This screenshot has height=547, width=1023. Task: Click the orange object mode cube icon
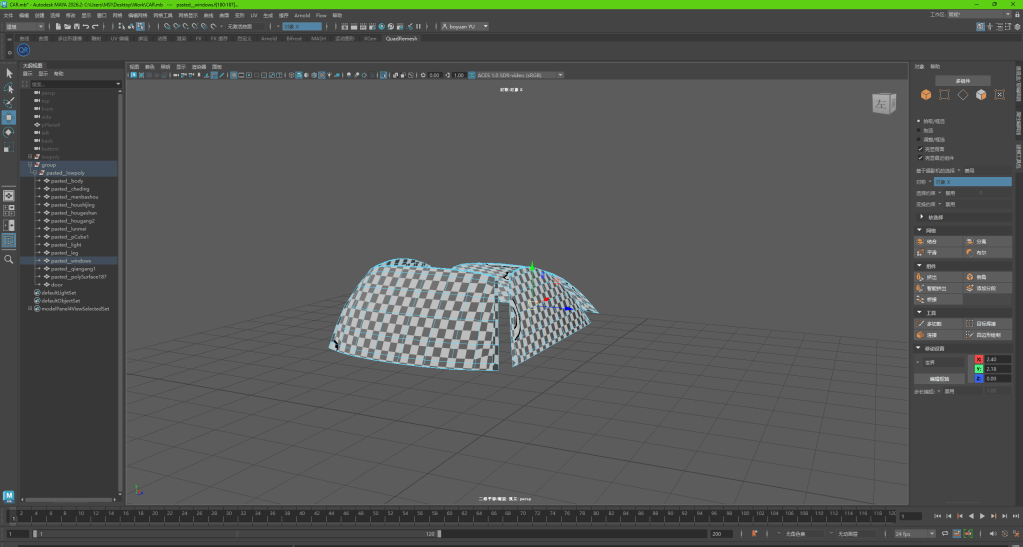tap(926, 95)
